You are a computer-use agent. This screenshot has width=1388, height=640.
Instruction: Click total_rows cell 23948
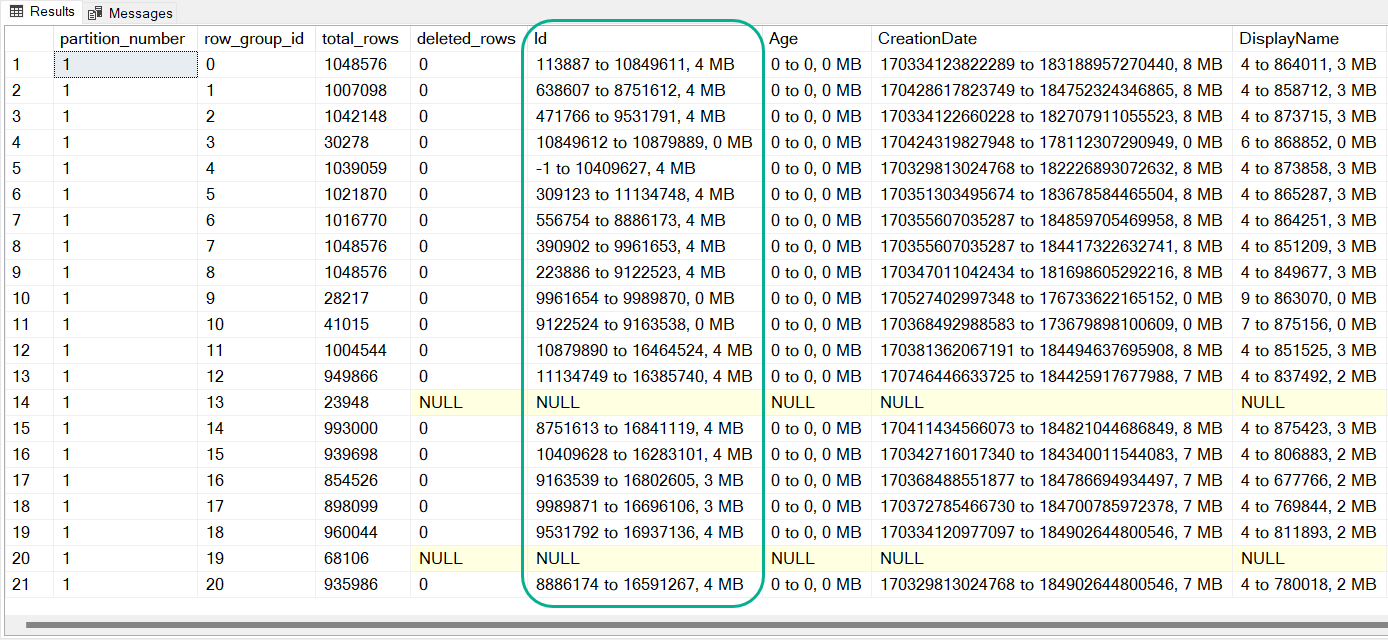click(362, 403)
